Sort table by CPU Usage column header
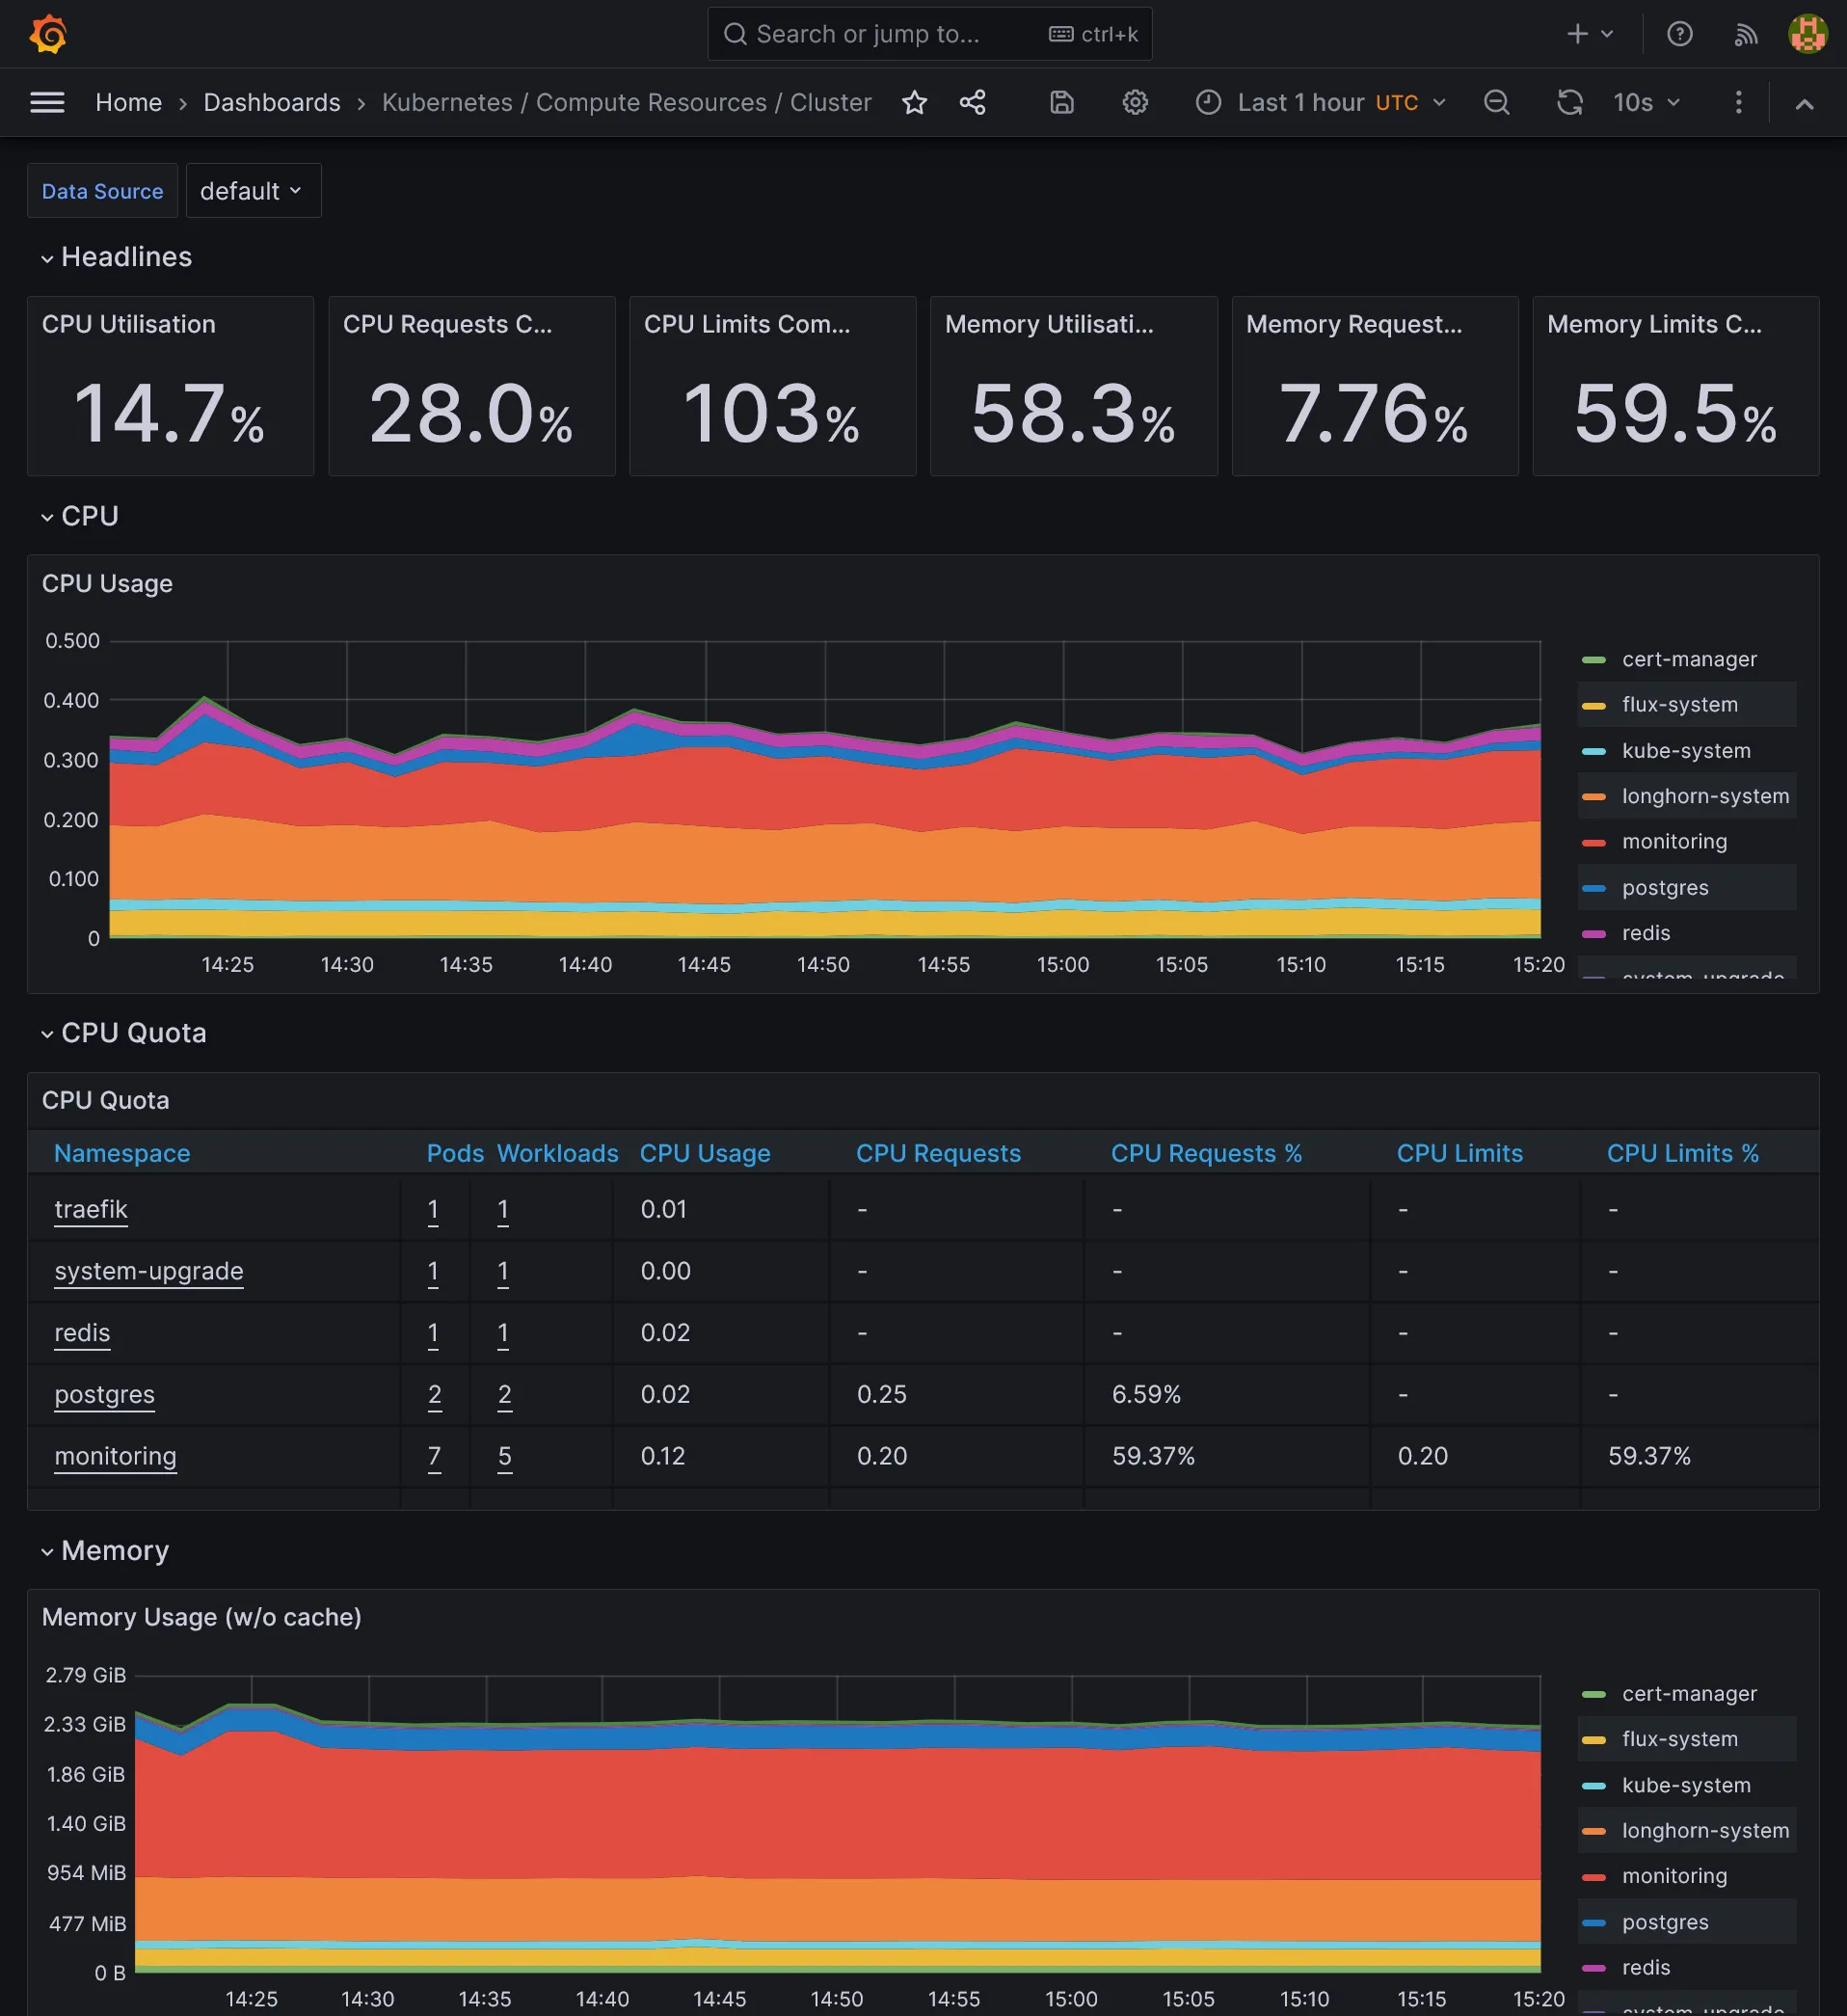The width and height of the screenshot is (1847, 2016). pos(704,1153)
